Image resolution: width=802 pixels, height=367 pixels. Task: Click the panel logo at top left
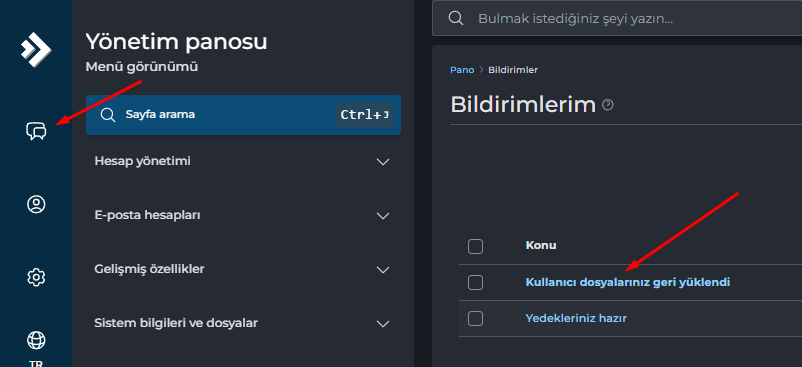36,49
